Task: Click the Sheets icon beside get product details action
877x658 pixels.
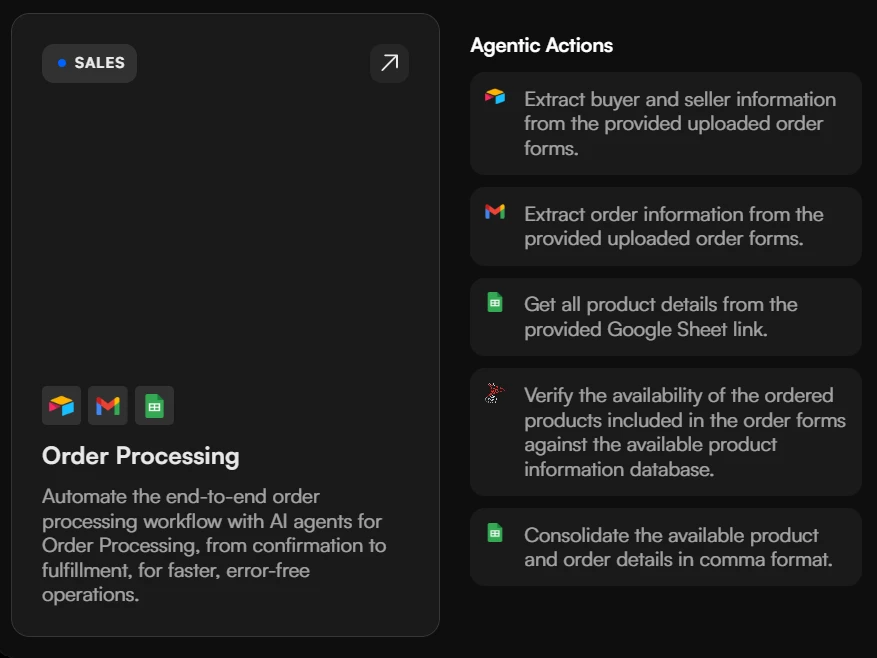Action: pyautogui.click(x=495, y=303)
